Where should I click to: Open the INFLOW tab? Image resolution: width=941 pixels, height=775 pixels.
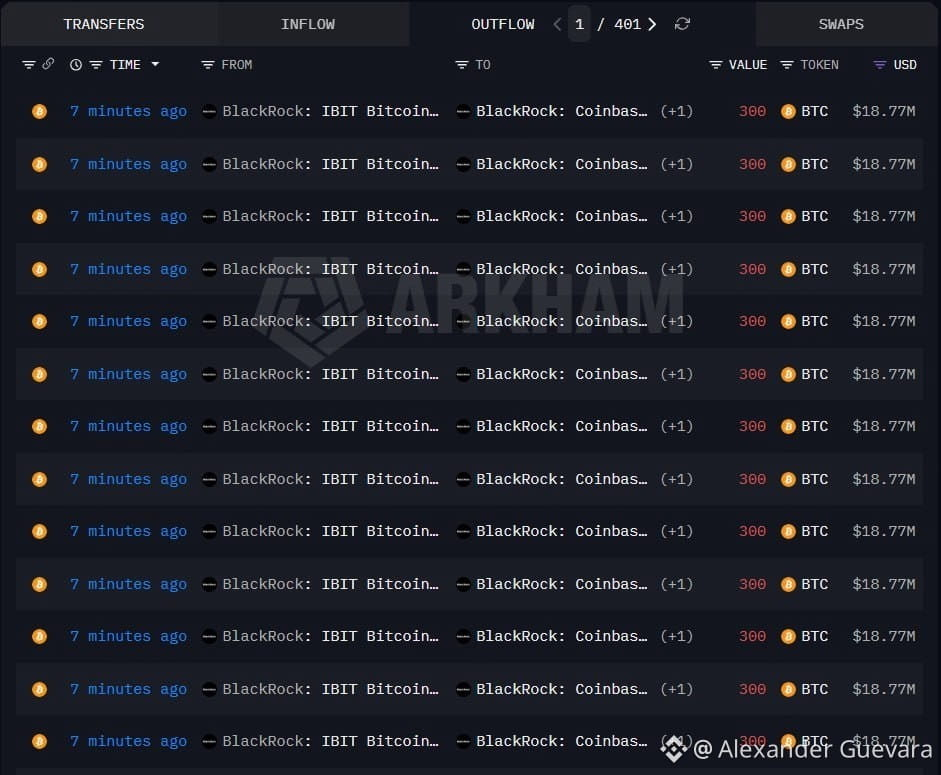click(308, 24)
